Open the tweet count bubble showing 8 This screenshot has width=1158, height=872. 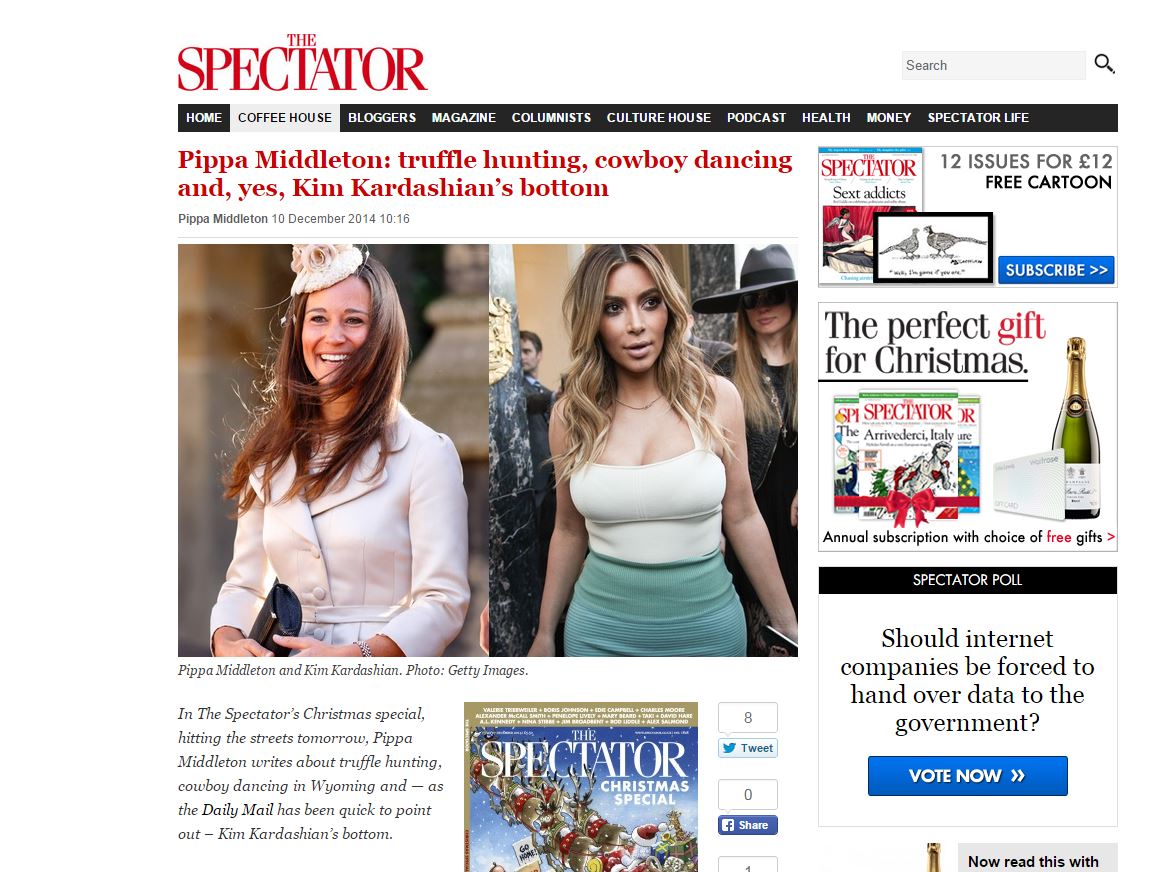click(748, 718)
